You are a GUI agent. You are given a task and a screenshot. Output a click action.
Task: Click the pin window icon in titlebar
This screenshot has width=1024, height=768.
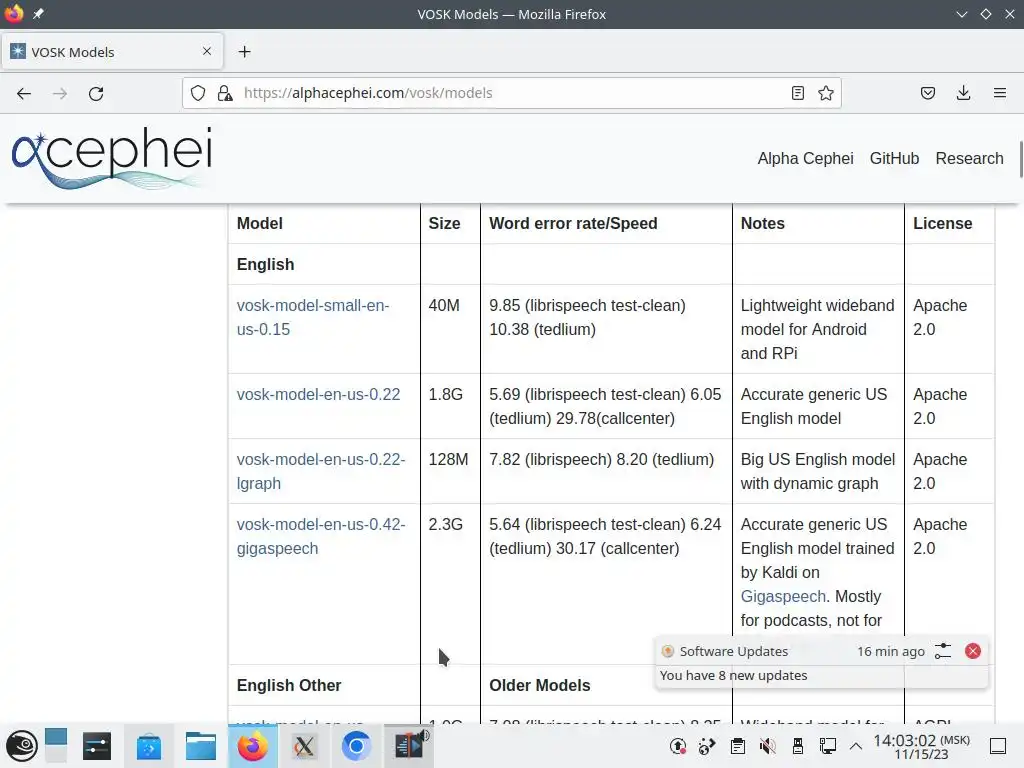pyautogui.click(x=39, y=14)
